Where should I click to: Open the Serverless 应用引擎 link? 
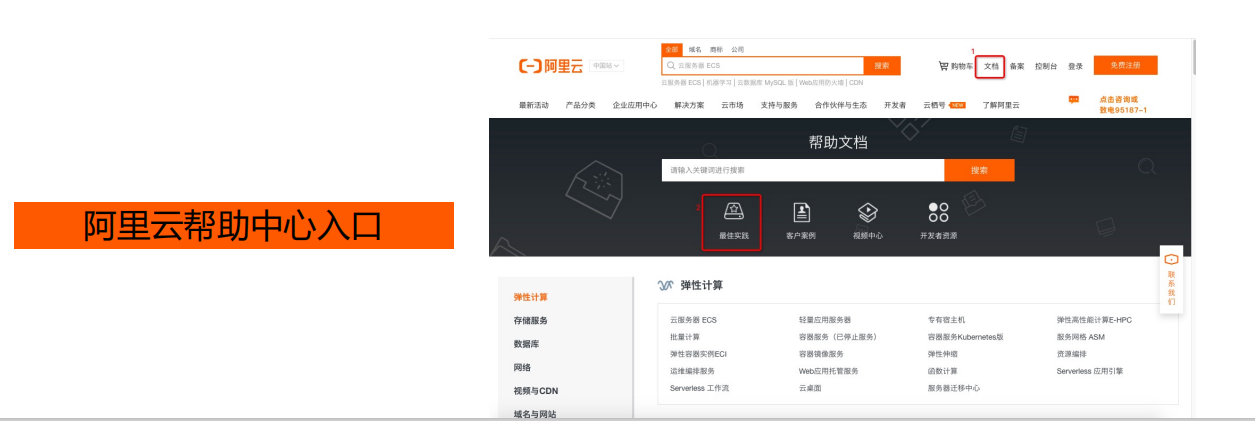point(1090,371)
